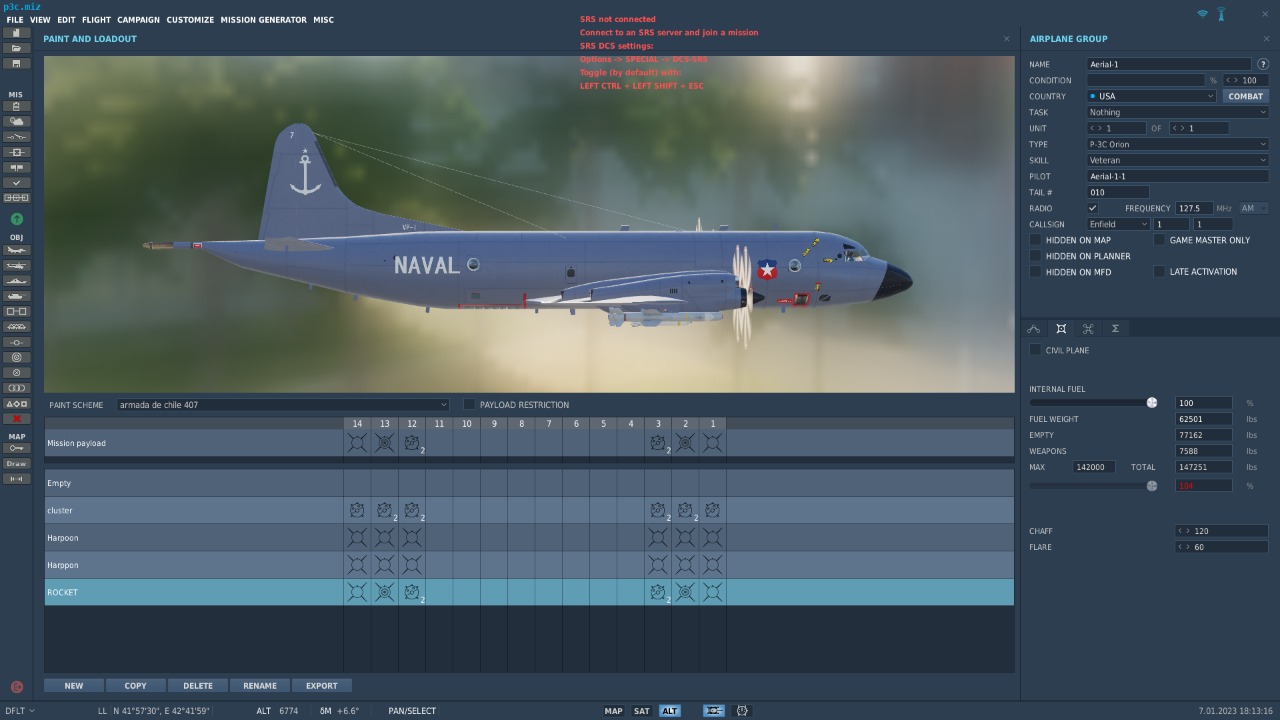Open the weather cloud settings icon
The height and width of the screenshot is (720, 1280).
[16, 121]
